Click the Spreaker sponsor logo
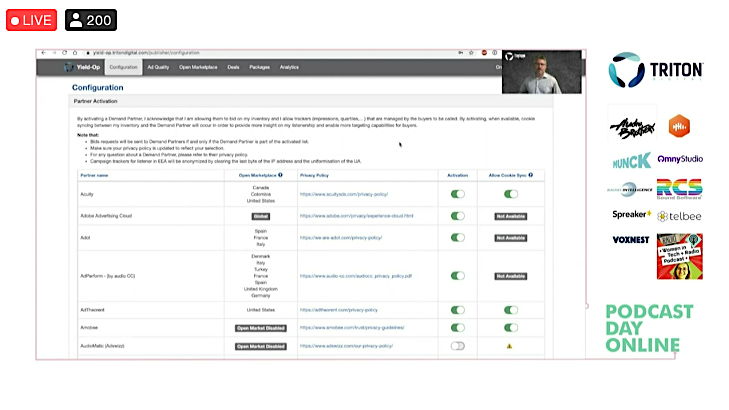The image size is (729, 410). [x=631, y=214]
